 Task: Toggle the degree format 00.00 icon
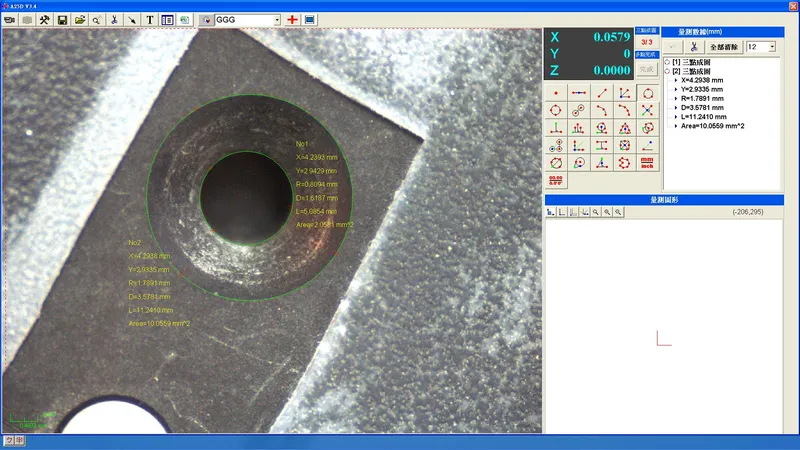pyautogui.click(x=556, y=180)
